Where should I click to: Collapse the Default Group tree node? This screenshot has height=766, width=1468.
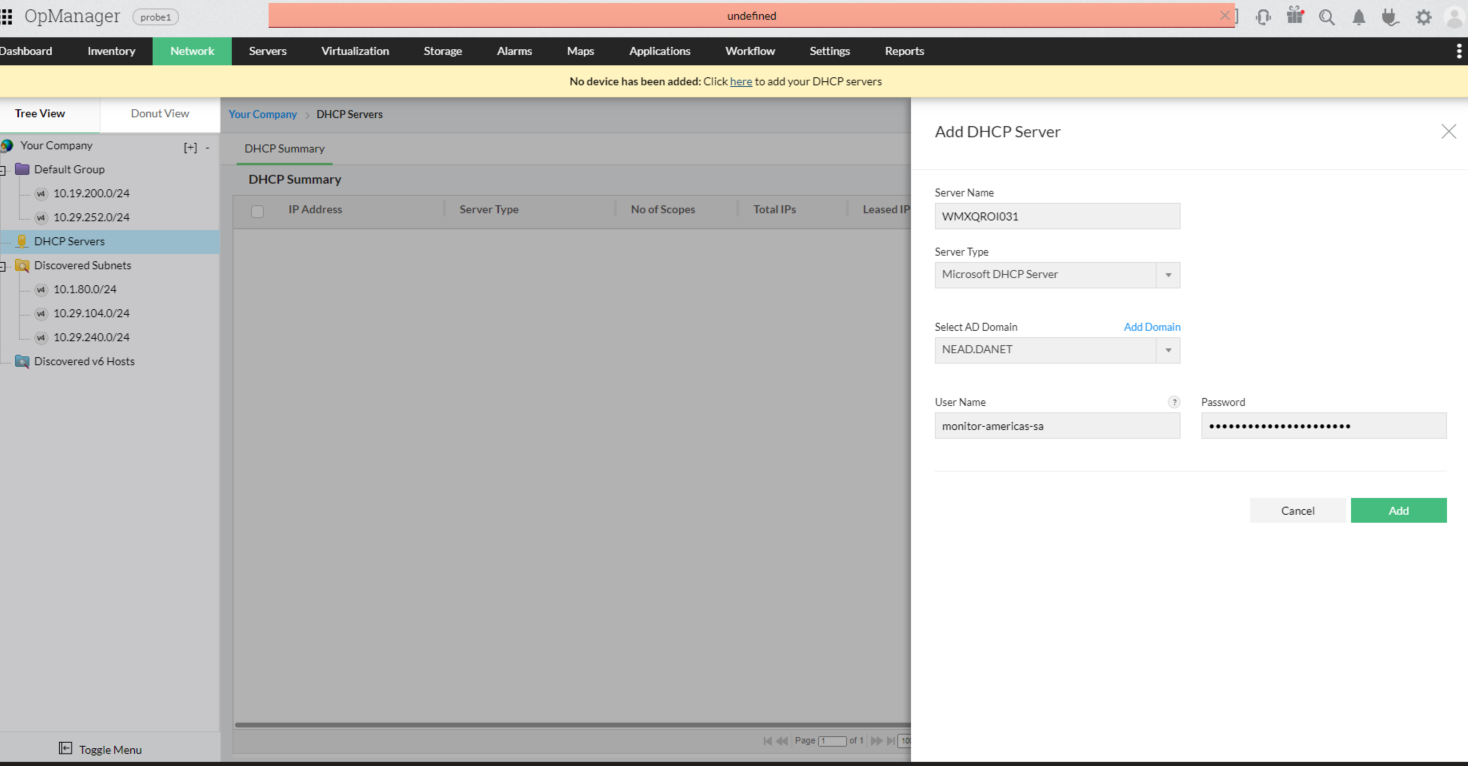point(3,170)
